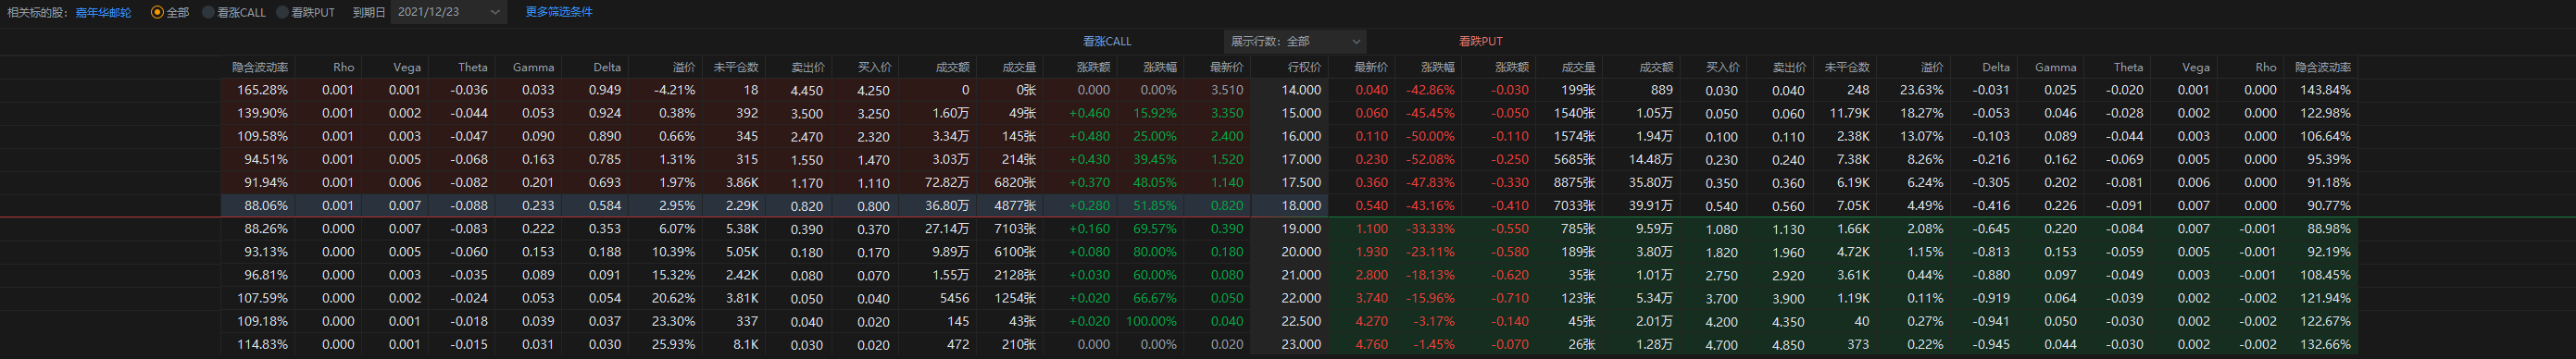Image resolution: width=2576 pixels, height=359 pixels.
Task: Open the 展示行数 全部 dropdown
Action: (1295, 41)
